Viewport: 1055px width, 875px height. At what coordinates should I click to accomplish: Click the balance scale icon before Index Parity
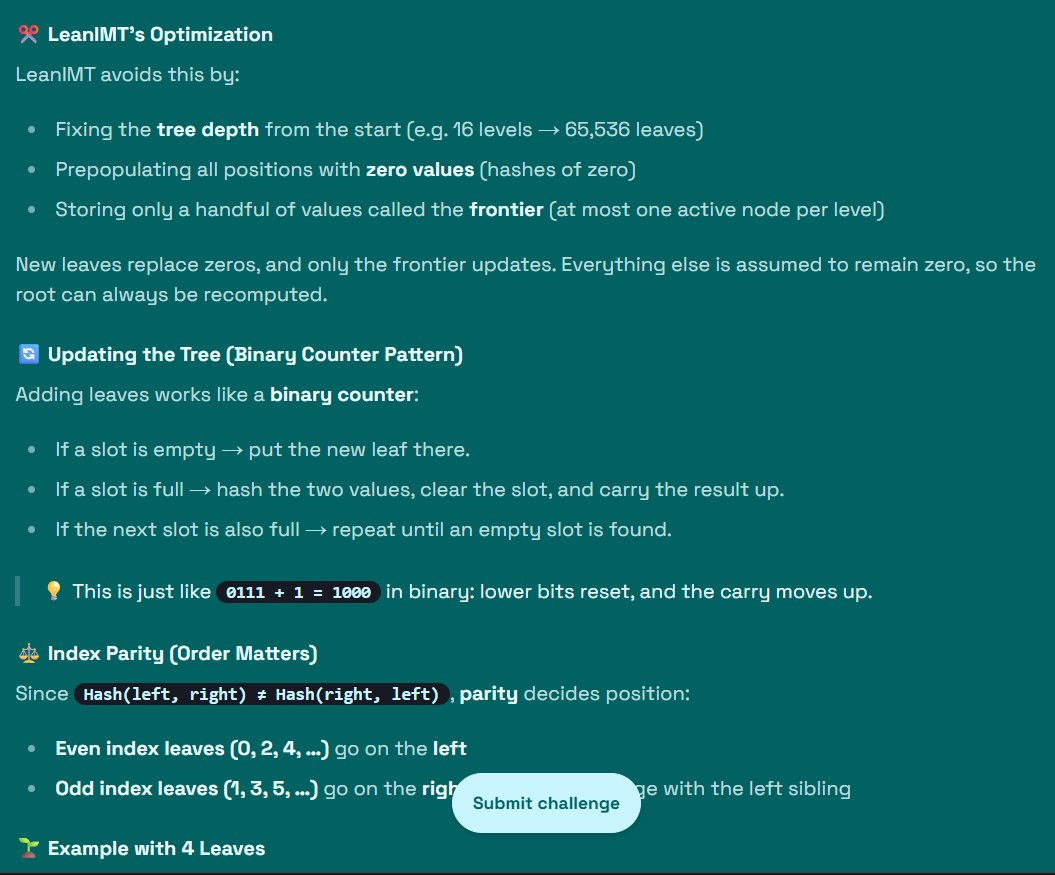pos(27,652)
